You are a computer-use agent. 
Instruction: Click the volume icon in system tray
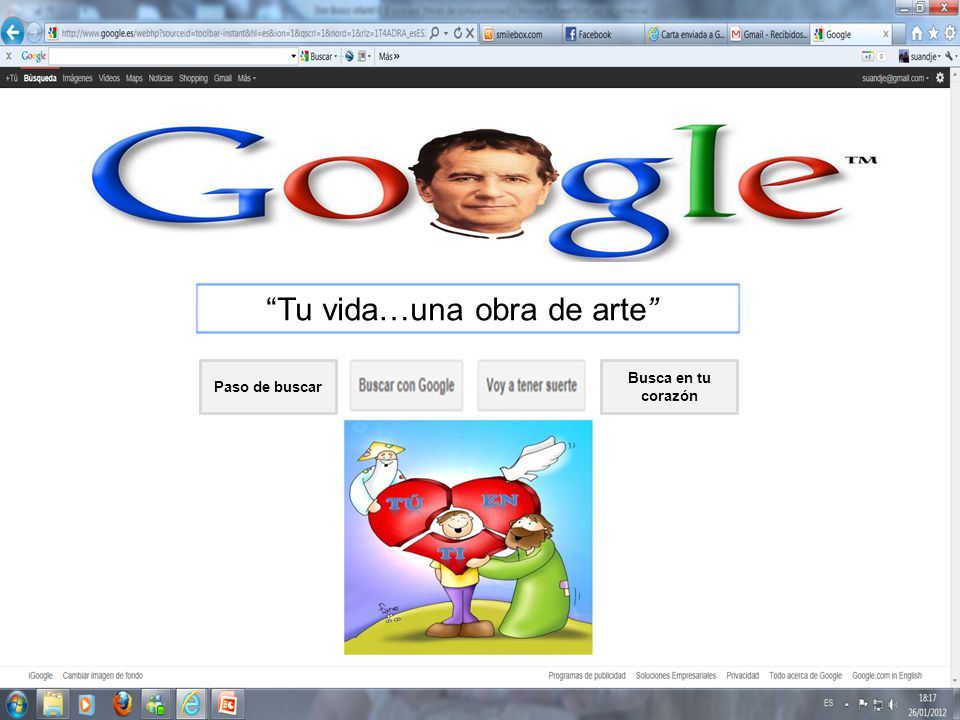[x=893, y=705]
